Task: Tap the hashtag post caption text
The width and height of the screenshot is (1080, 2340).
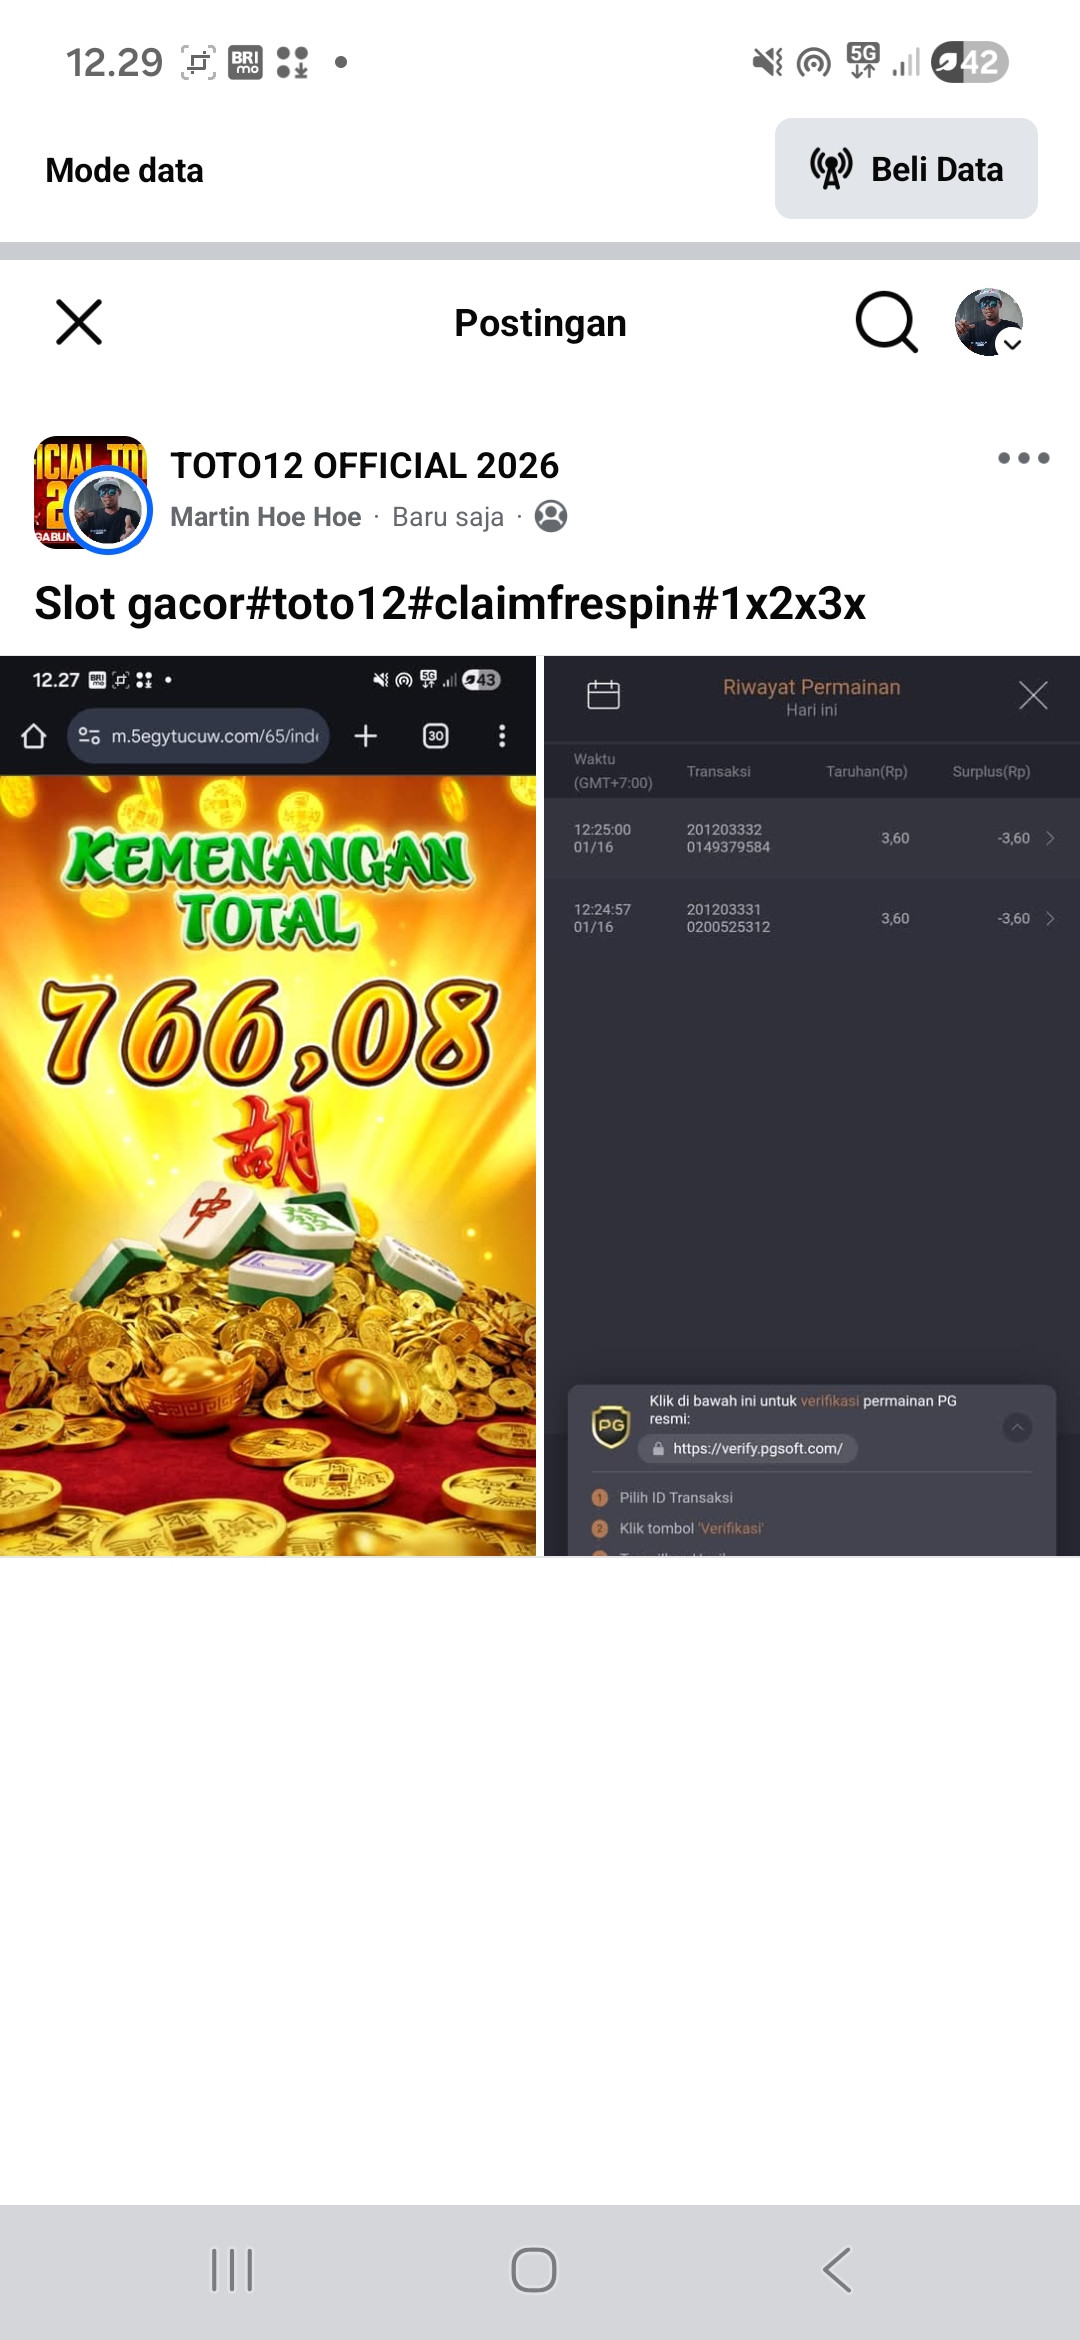Action: (450, 603)
